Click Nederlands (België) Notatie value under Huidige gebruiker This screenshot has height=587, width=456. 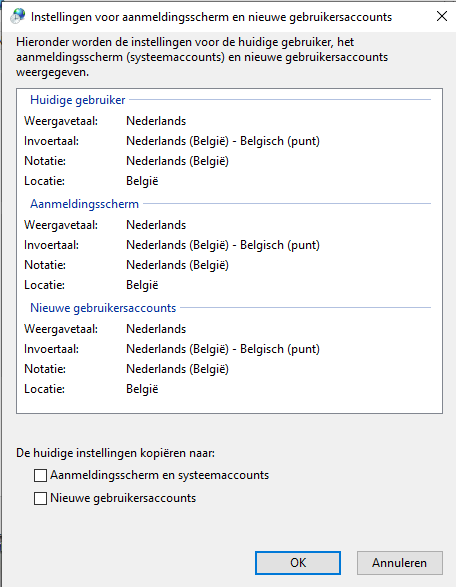coord(177,161)
